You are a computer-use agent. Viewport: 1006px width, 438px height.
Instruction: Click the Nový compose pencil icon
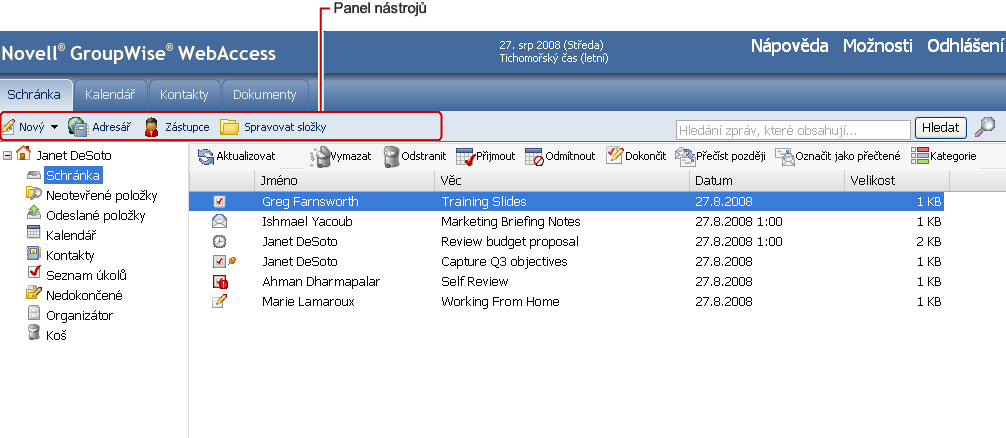pos(8,127)
